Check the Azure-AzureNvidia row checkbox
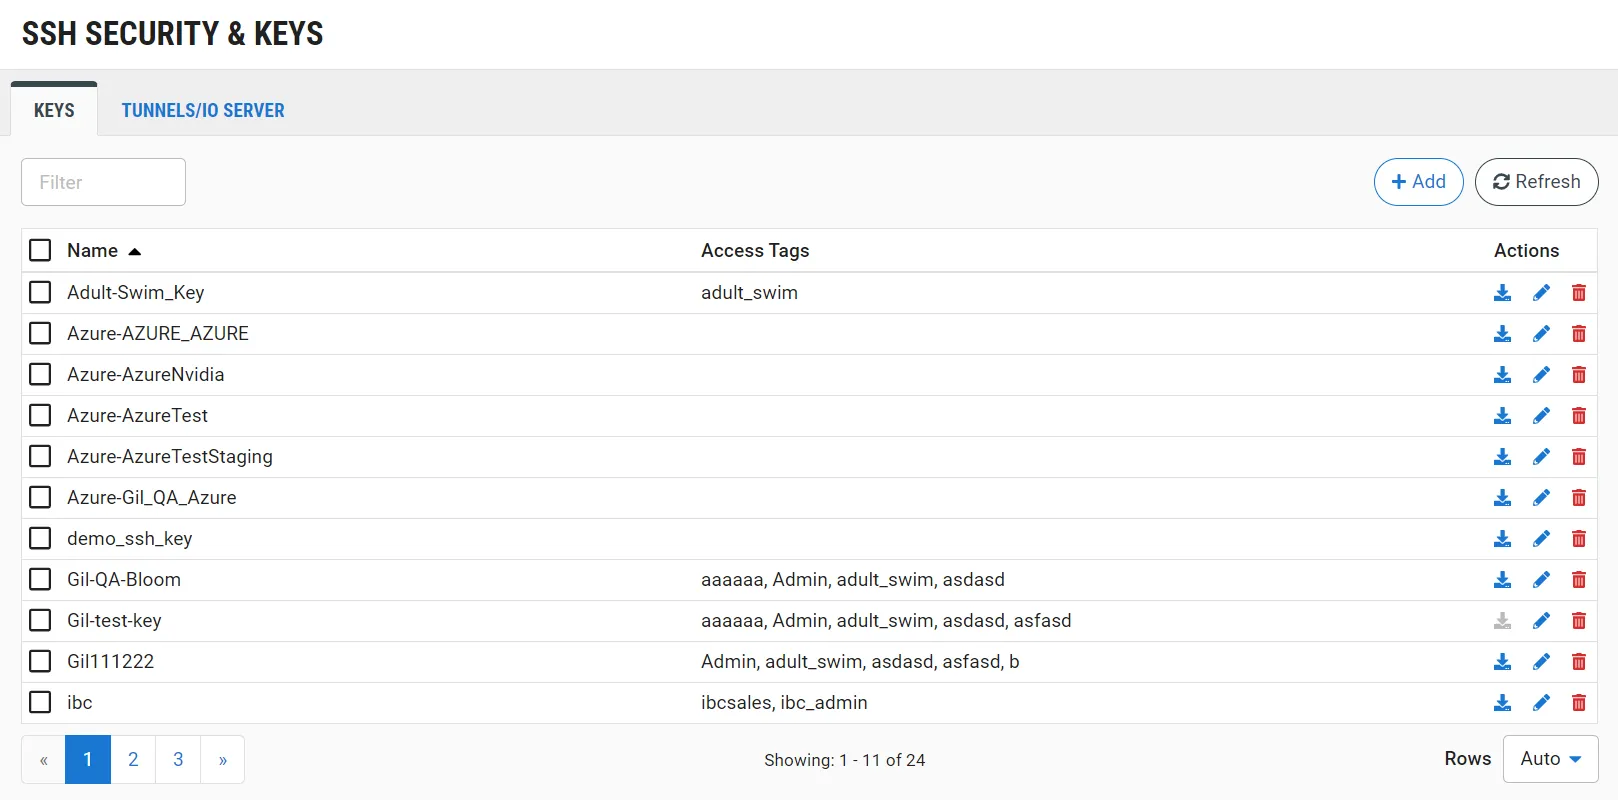The height and width of the screenshot is (800, 1618). pyautogui.click(x=40, y=374)
